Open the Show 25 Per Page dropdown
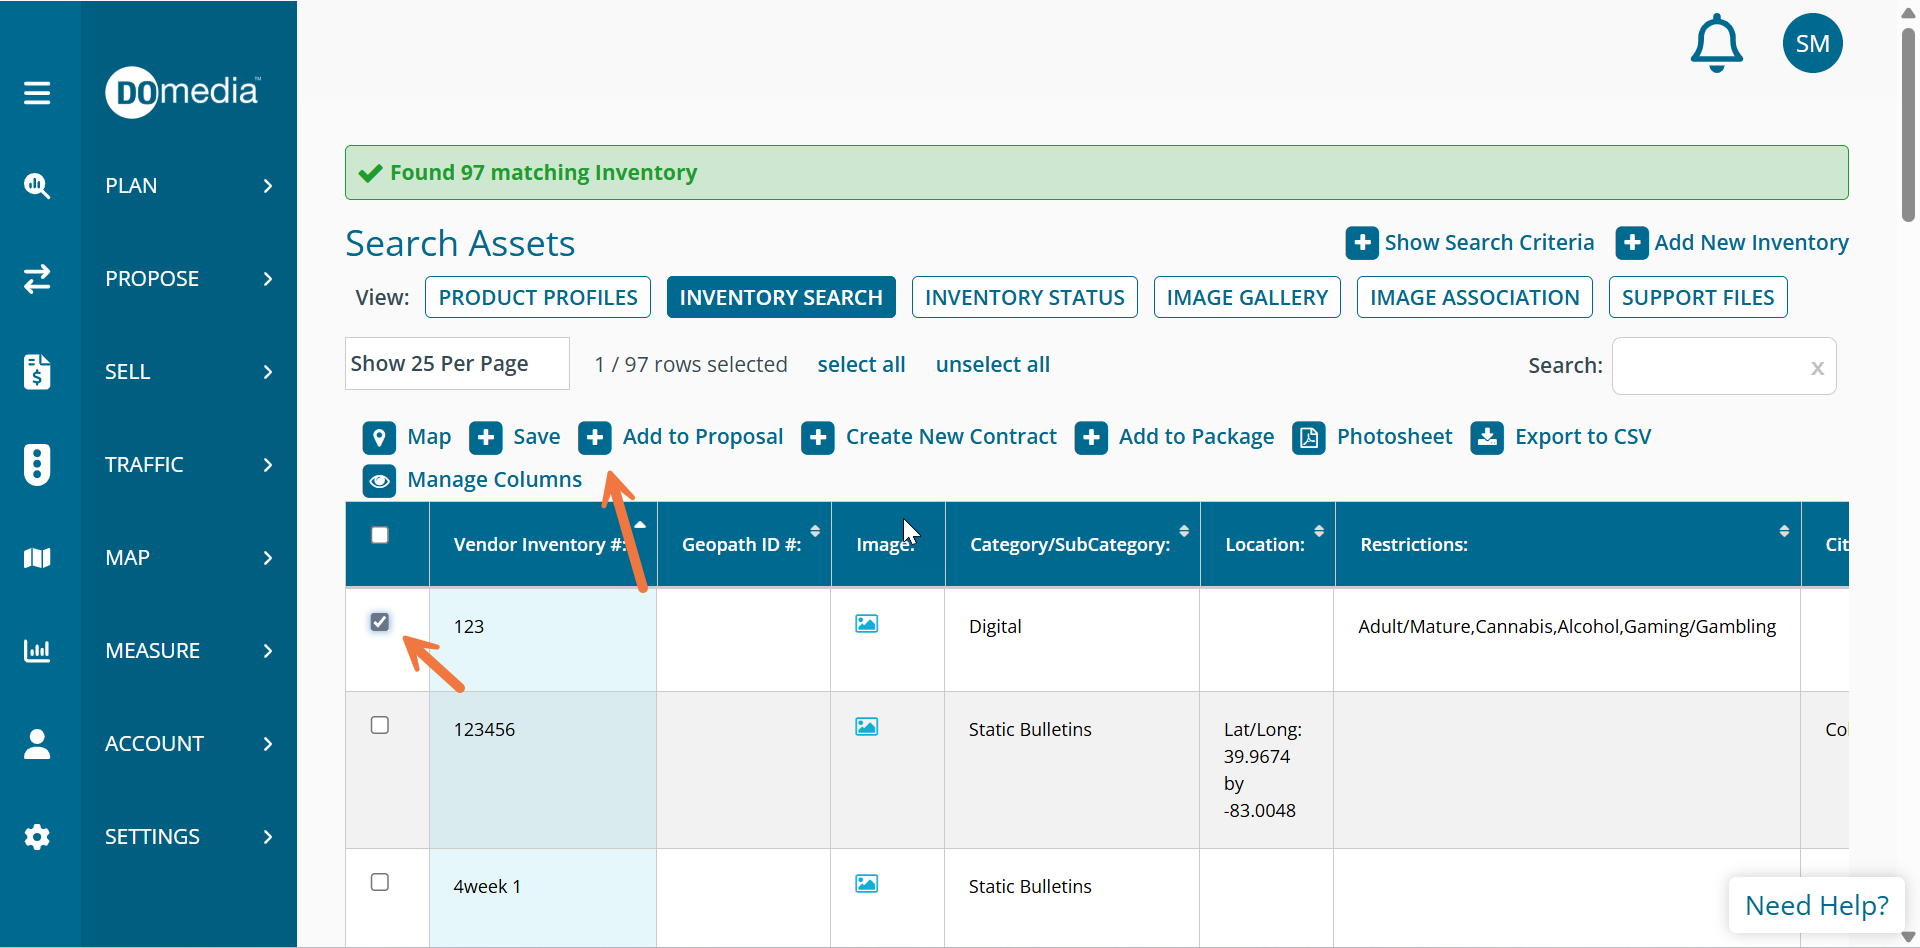The height and width of the screenshot is (948, 1920). coord(457,364)
